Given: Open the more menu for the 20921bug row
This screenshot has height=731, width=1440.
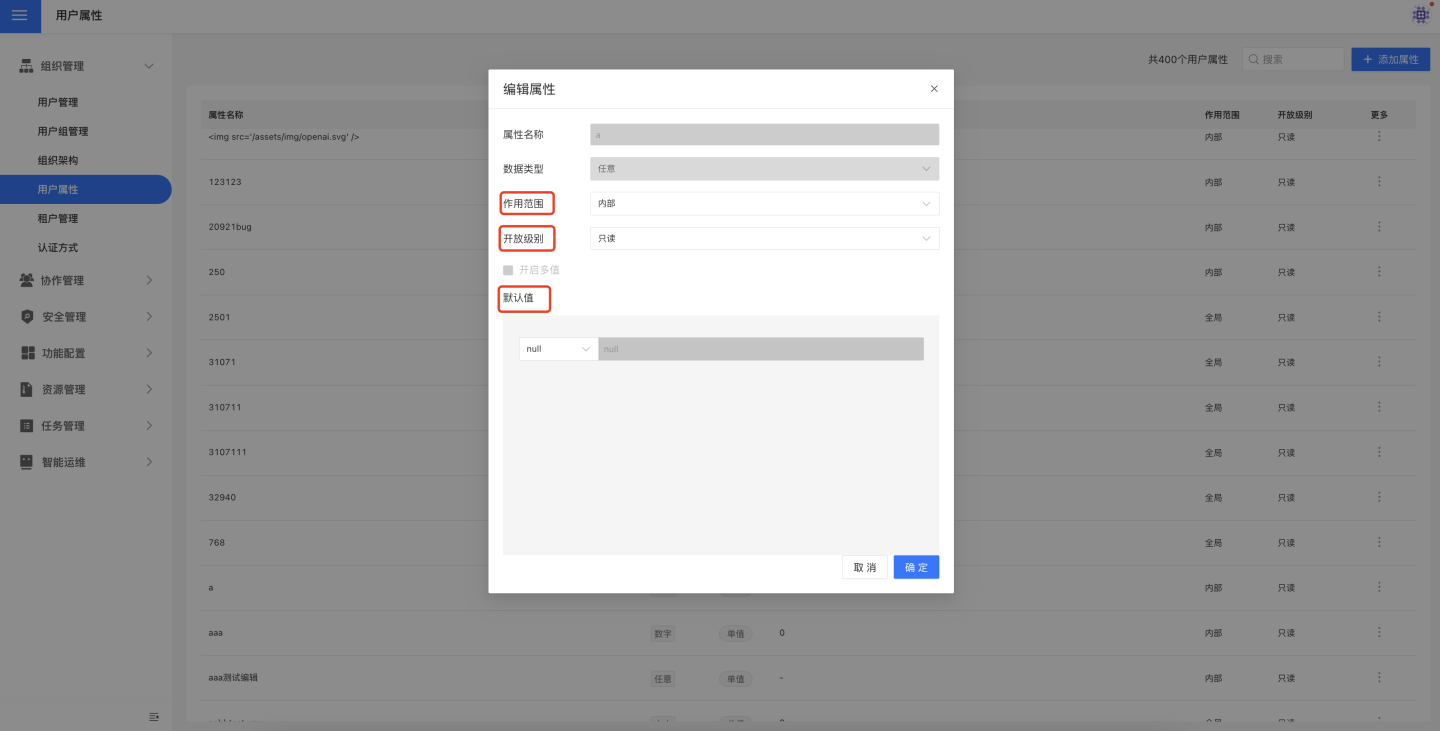Looking at the screenshot, I should (x=1379, y=227).
